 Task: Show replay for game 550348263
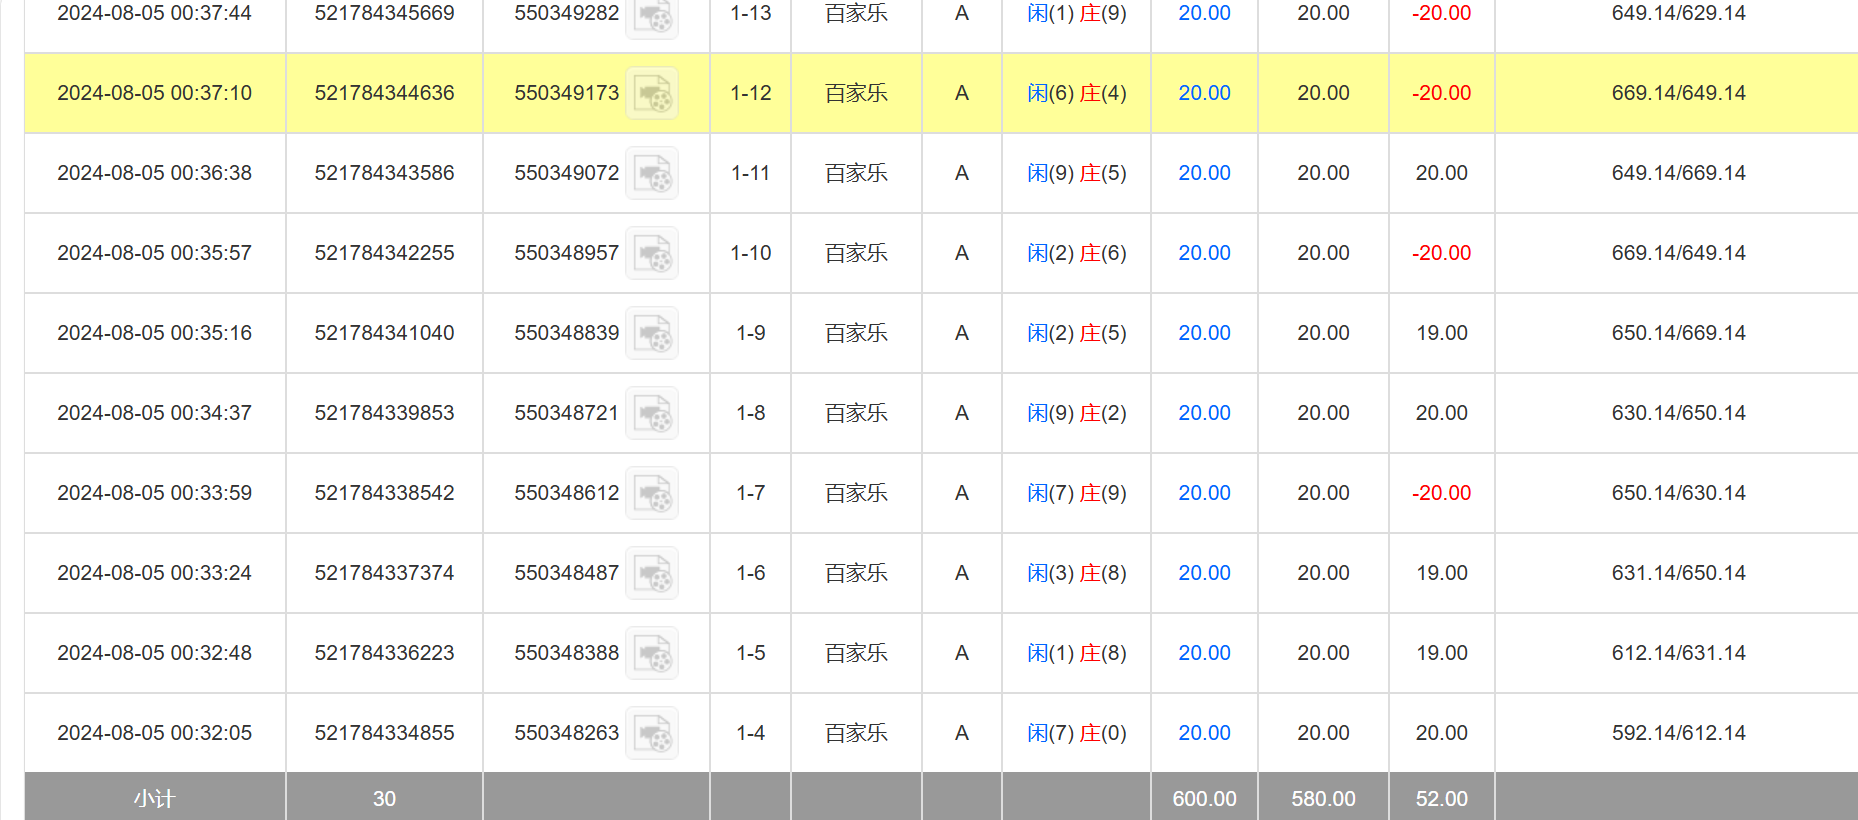coord(652,733)
